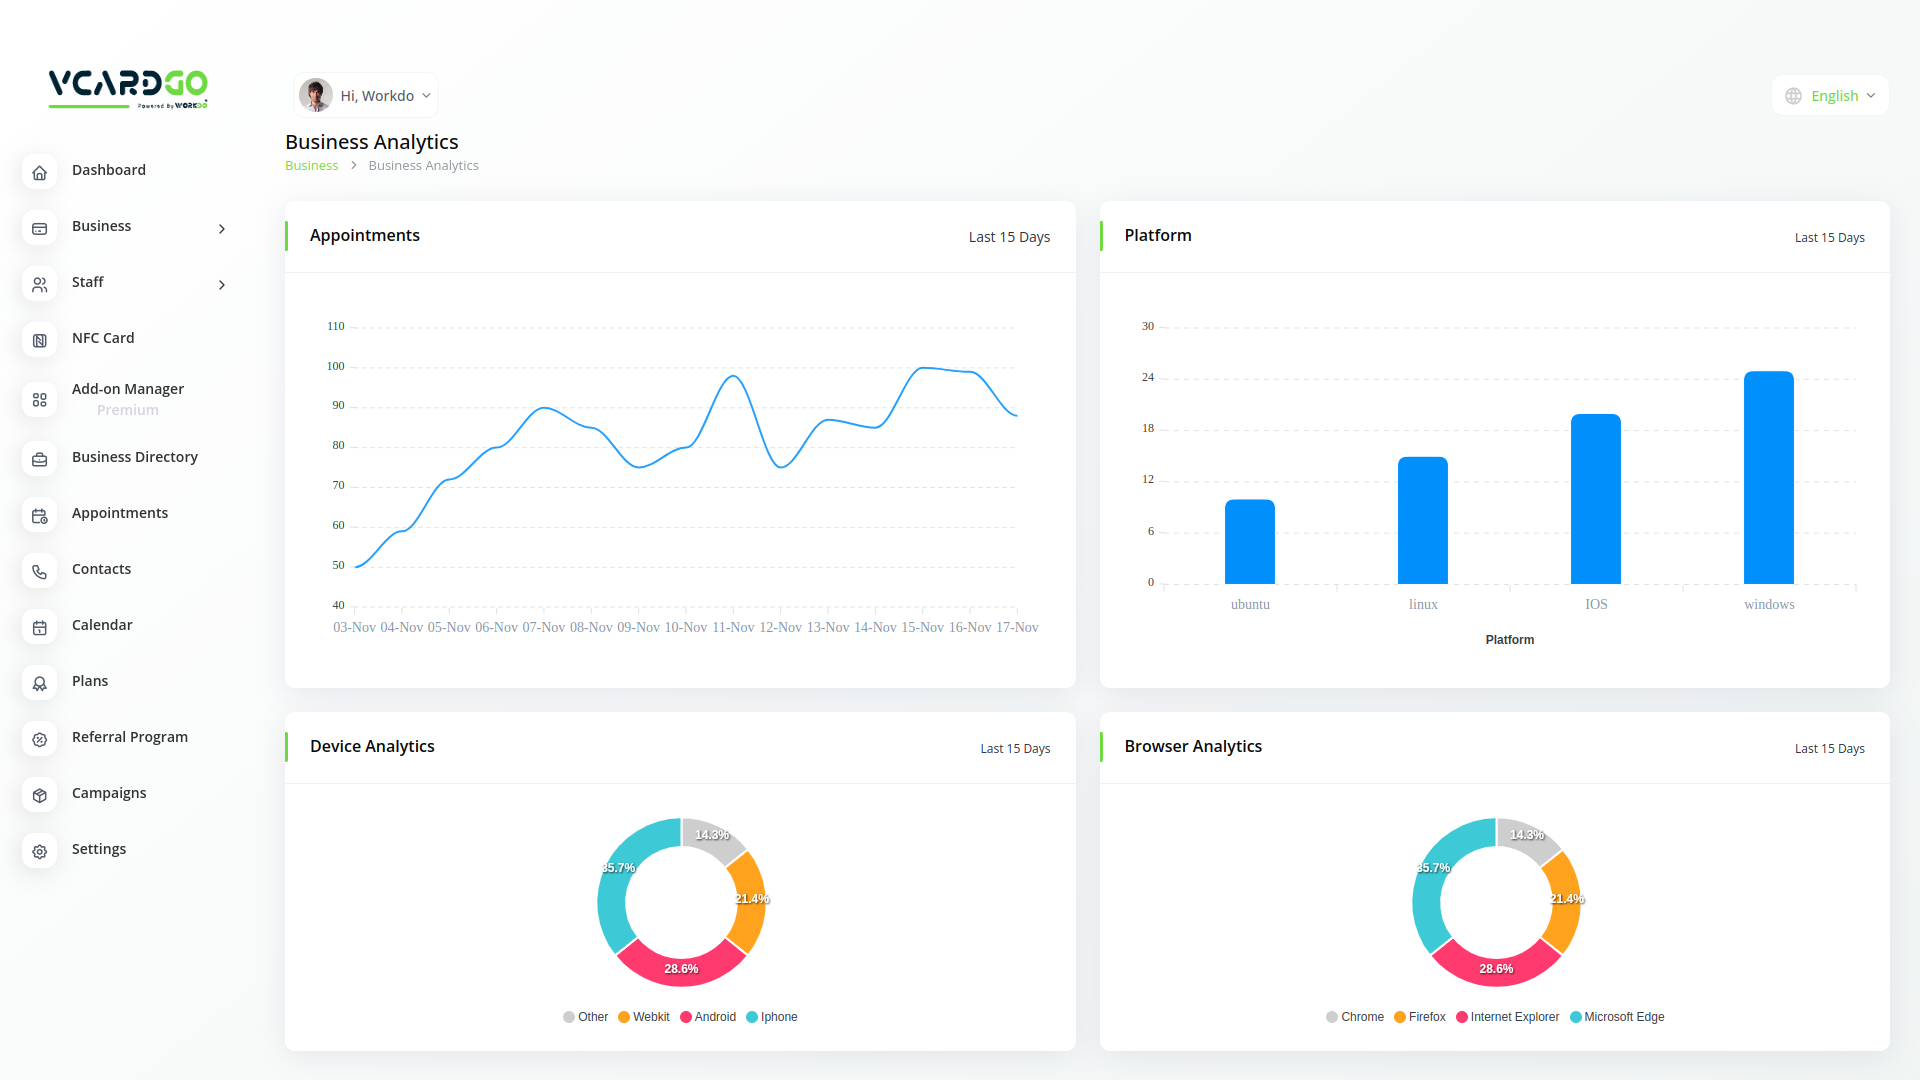Toggle Firefox legend entry in Browser Analytics
Screen dimensions: 1920x1080
point(1420,1017)
